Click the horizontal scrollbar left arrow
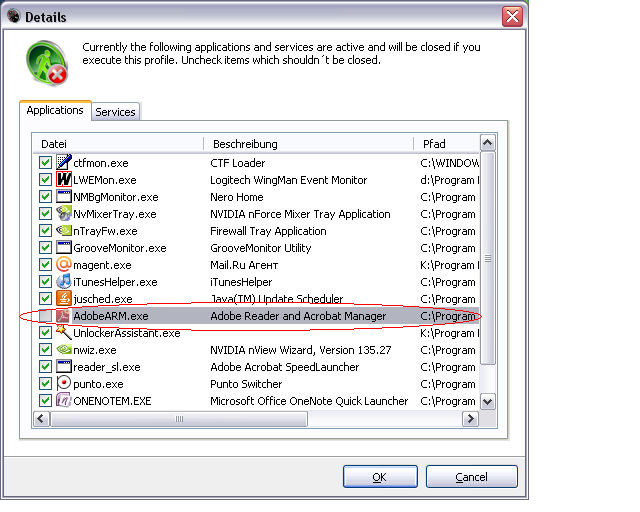Screen dimensions: 640x512 click(41, 419)
